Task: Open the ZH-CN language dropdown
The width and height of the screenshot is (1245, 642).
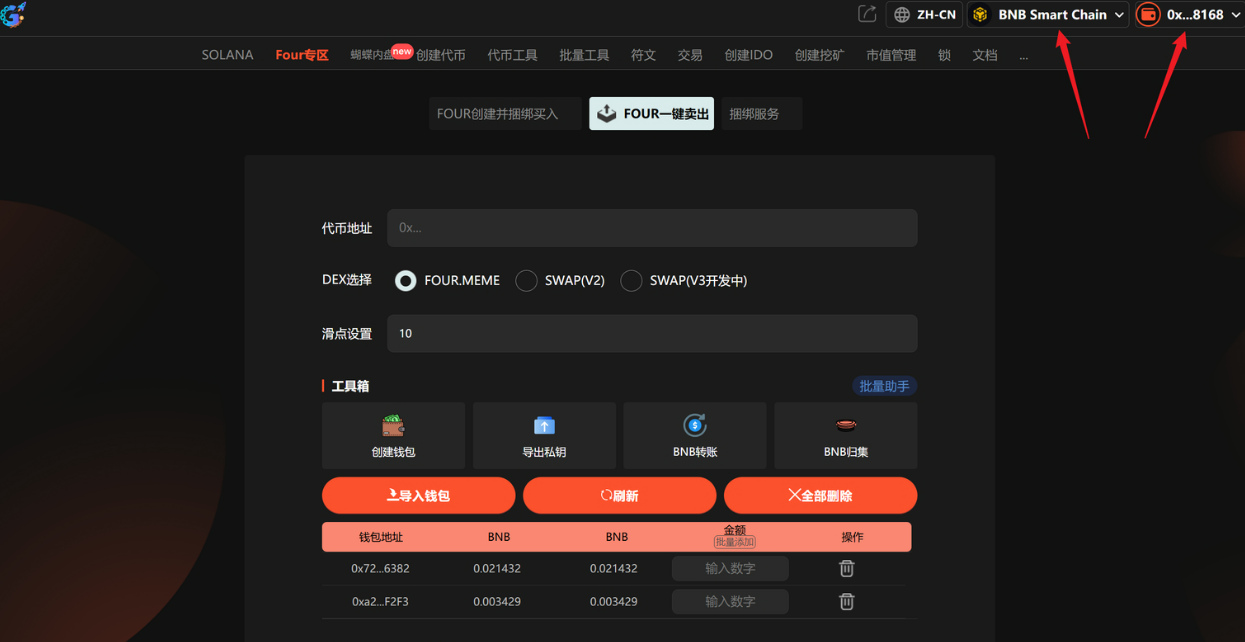Action: click(x=923, y=14)
